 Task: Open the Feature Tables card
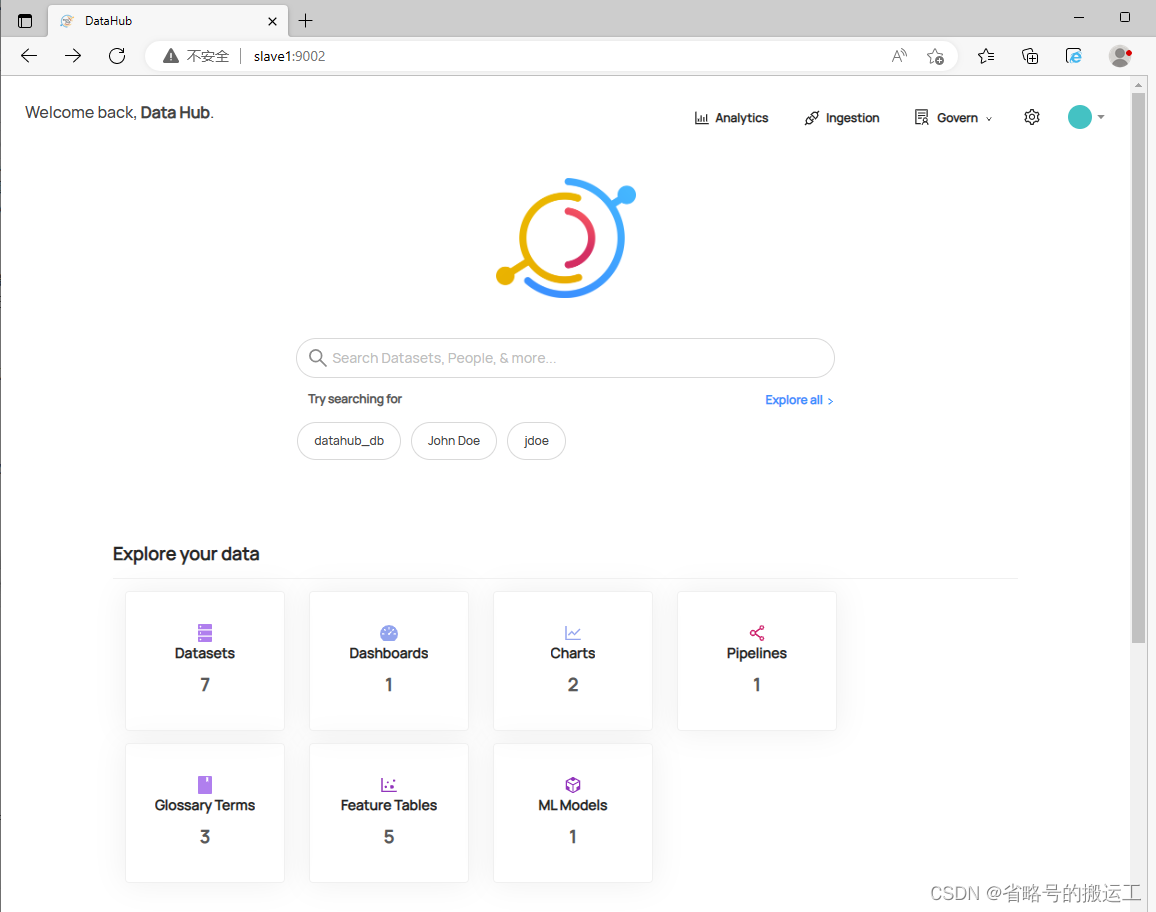coord(389,812)
